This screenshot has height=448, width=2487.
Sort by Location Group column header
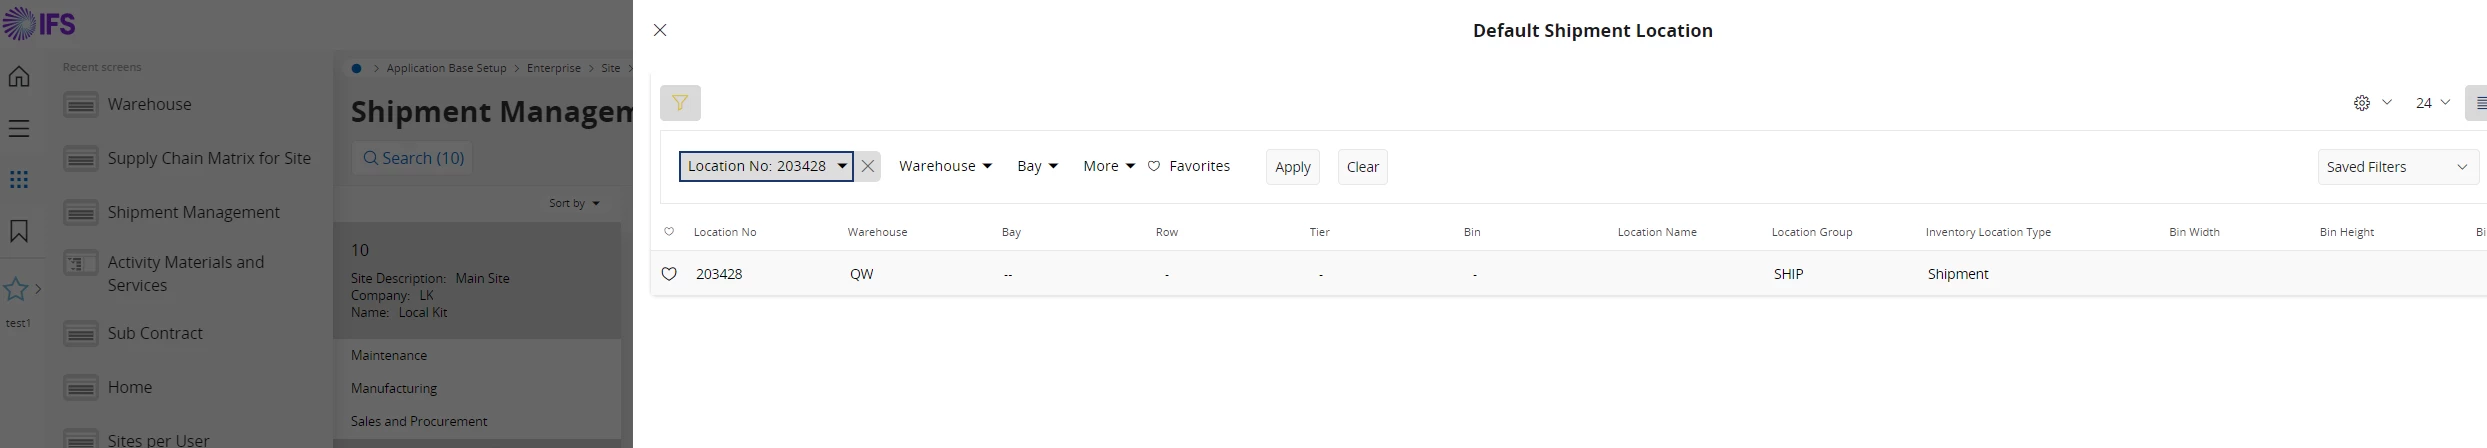[1812, 232]
